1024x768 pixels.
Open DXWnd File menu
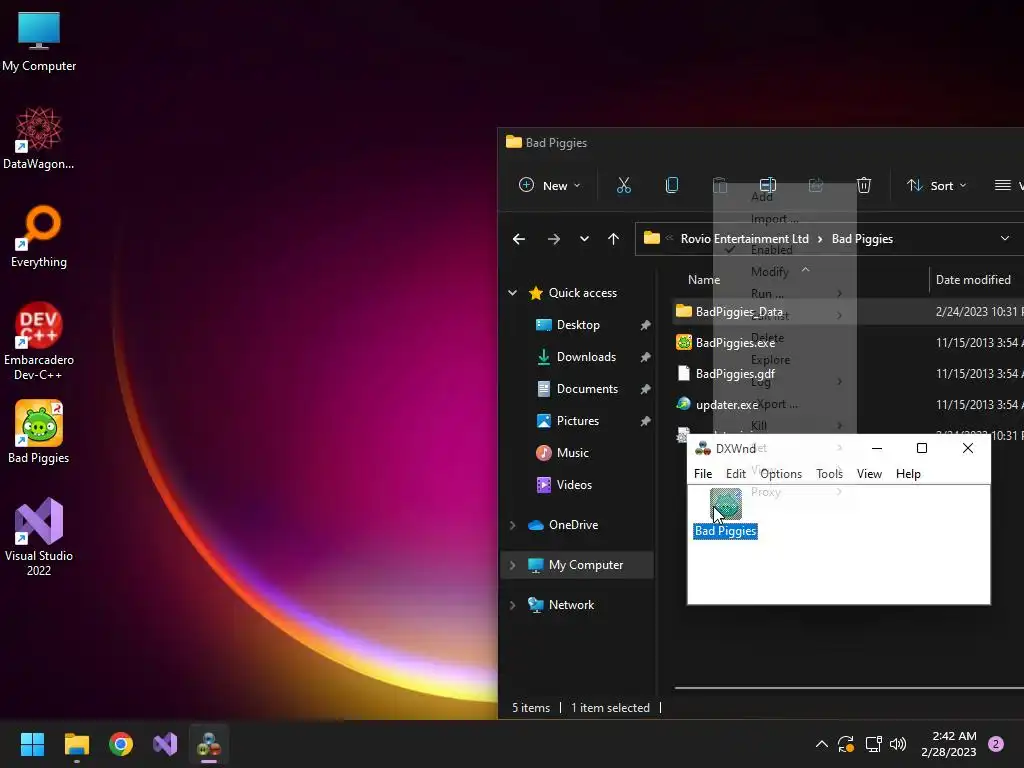pos(703,473)
